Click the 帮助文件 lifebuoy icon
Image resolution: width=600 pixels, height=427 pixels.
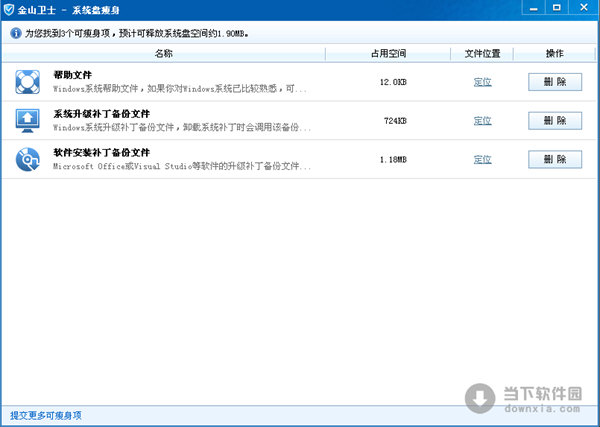click(x=27, y=82)
